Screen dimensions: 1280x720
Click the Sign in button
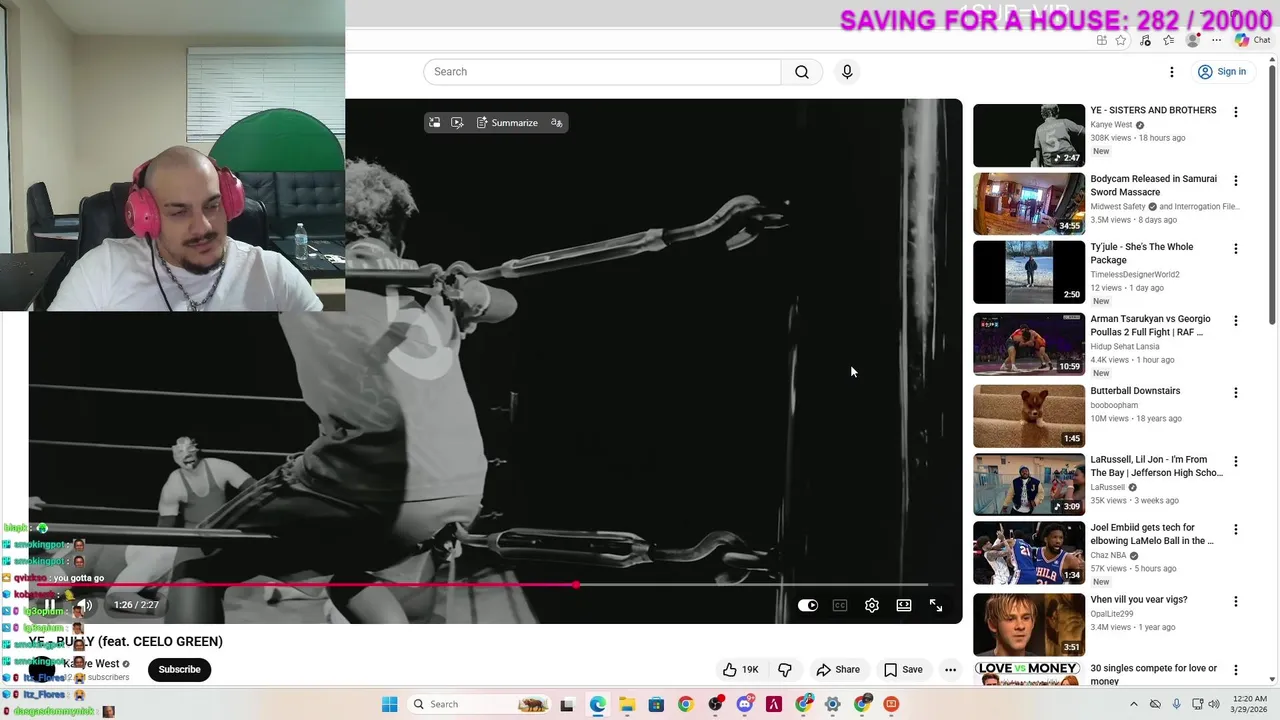pos(1222,72)
